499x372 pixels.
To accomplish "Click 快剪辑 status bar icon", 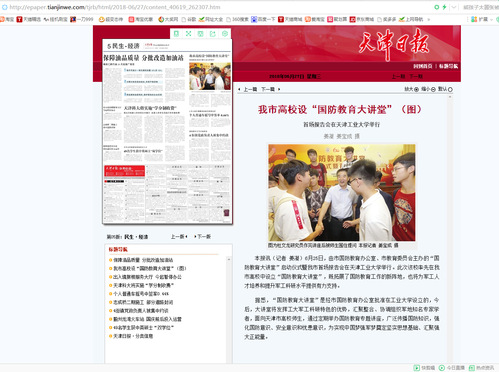I will pyautogui.click(x=417, y=368).
